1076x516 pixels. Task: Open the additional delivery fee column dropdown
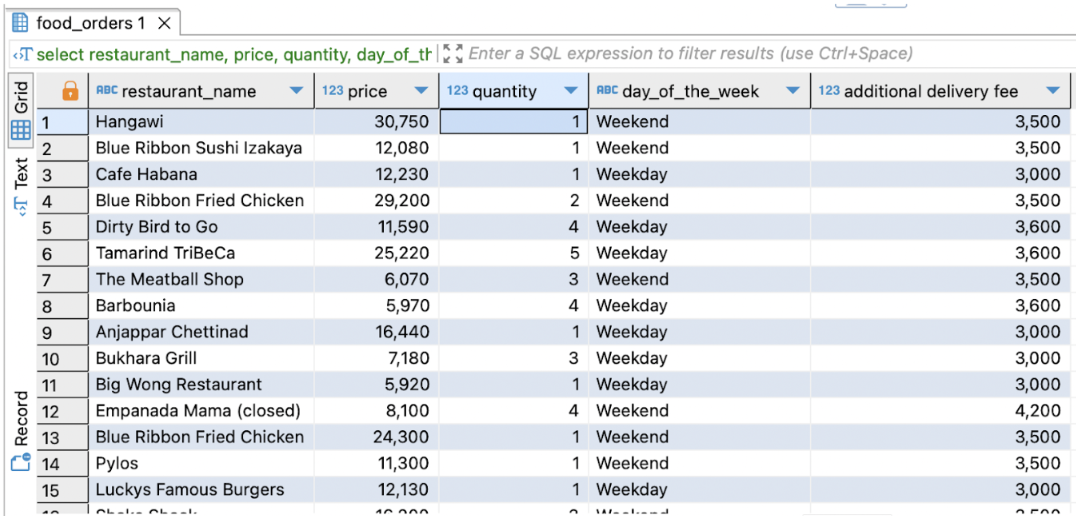click(x=1053, y=91)
